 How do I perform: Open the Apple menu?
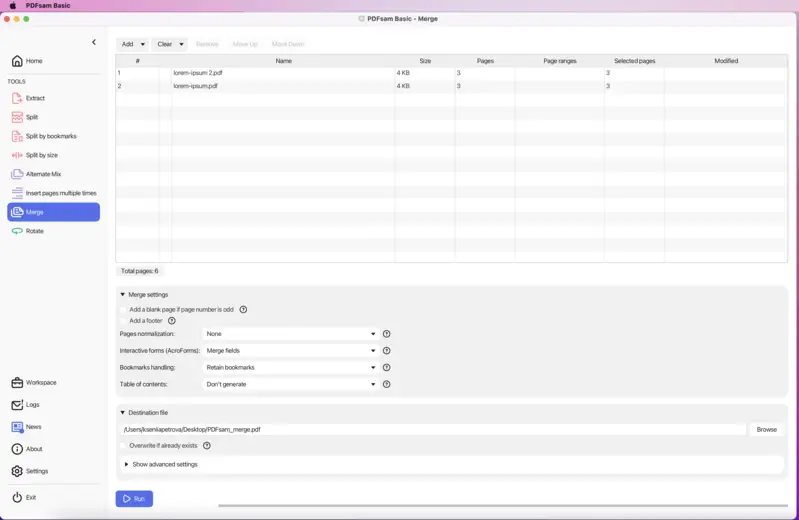(x=13, y=5)
